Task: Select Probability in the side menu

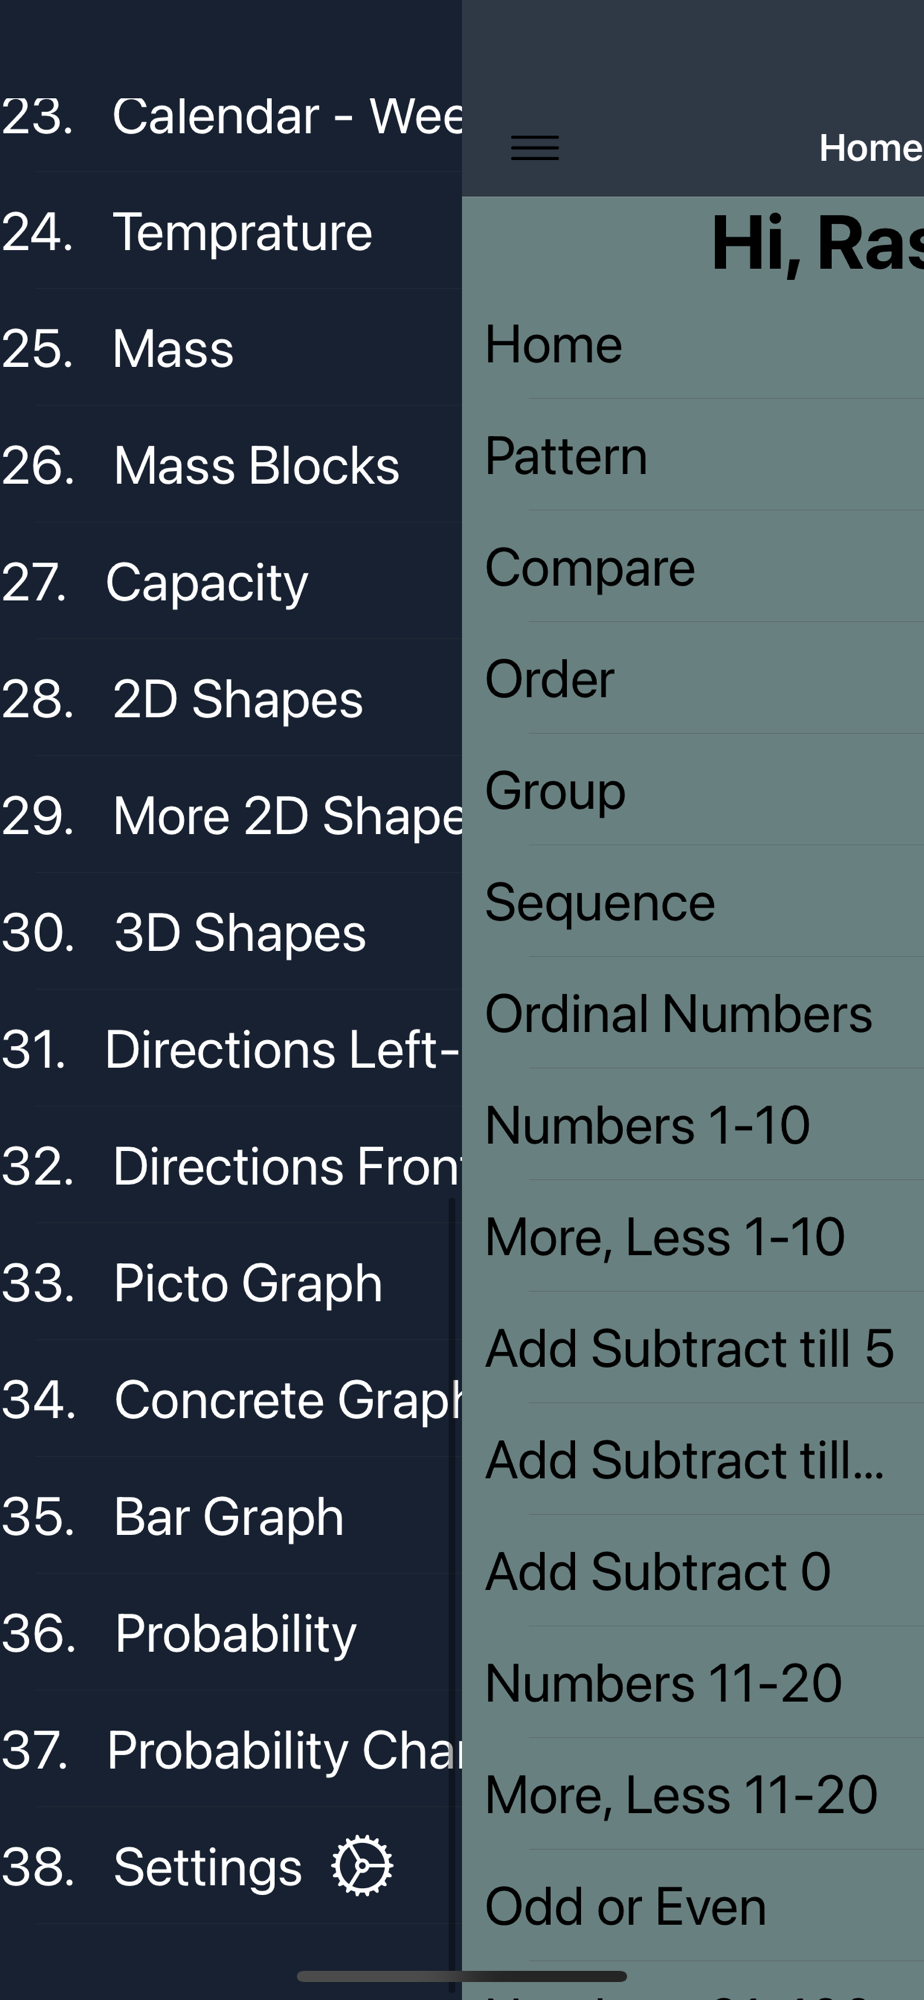Action: [235, 1634]
